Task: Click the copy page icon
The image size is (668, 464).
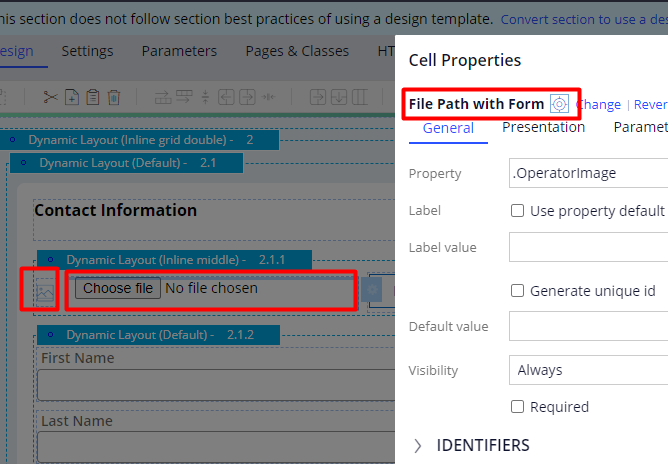Action: (x=72, y=97)
